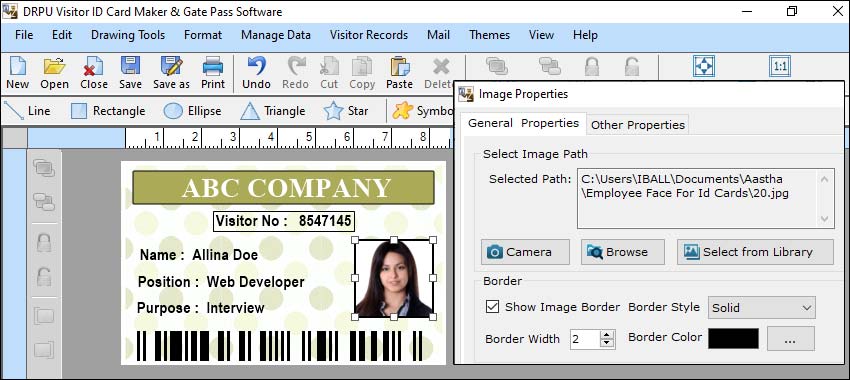This screenshot has height=380, width=850.
Task: Undo the last action
Action: pos(256,73)
